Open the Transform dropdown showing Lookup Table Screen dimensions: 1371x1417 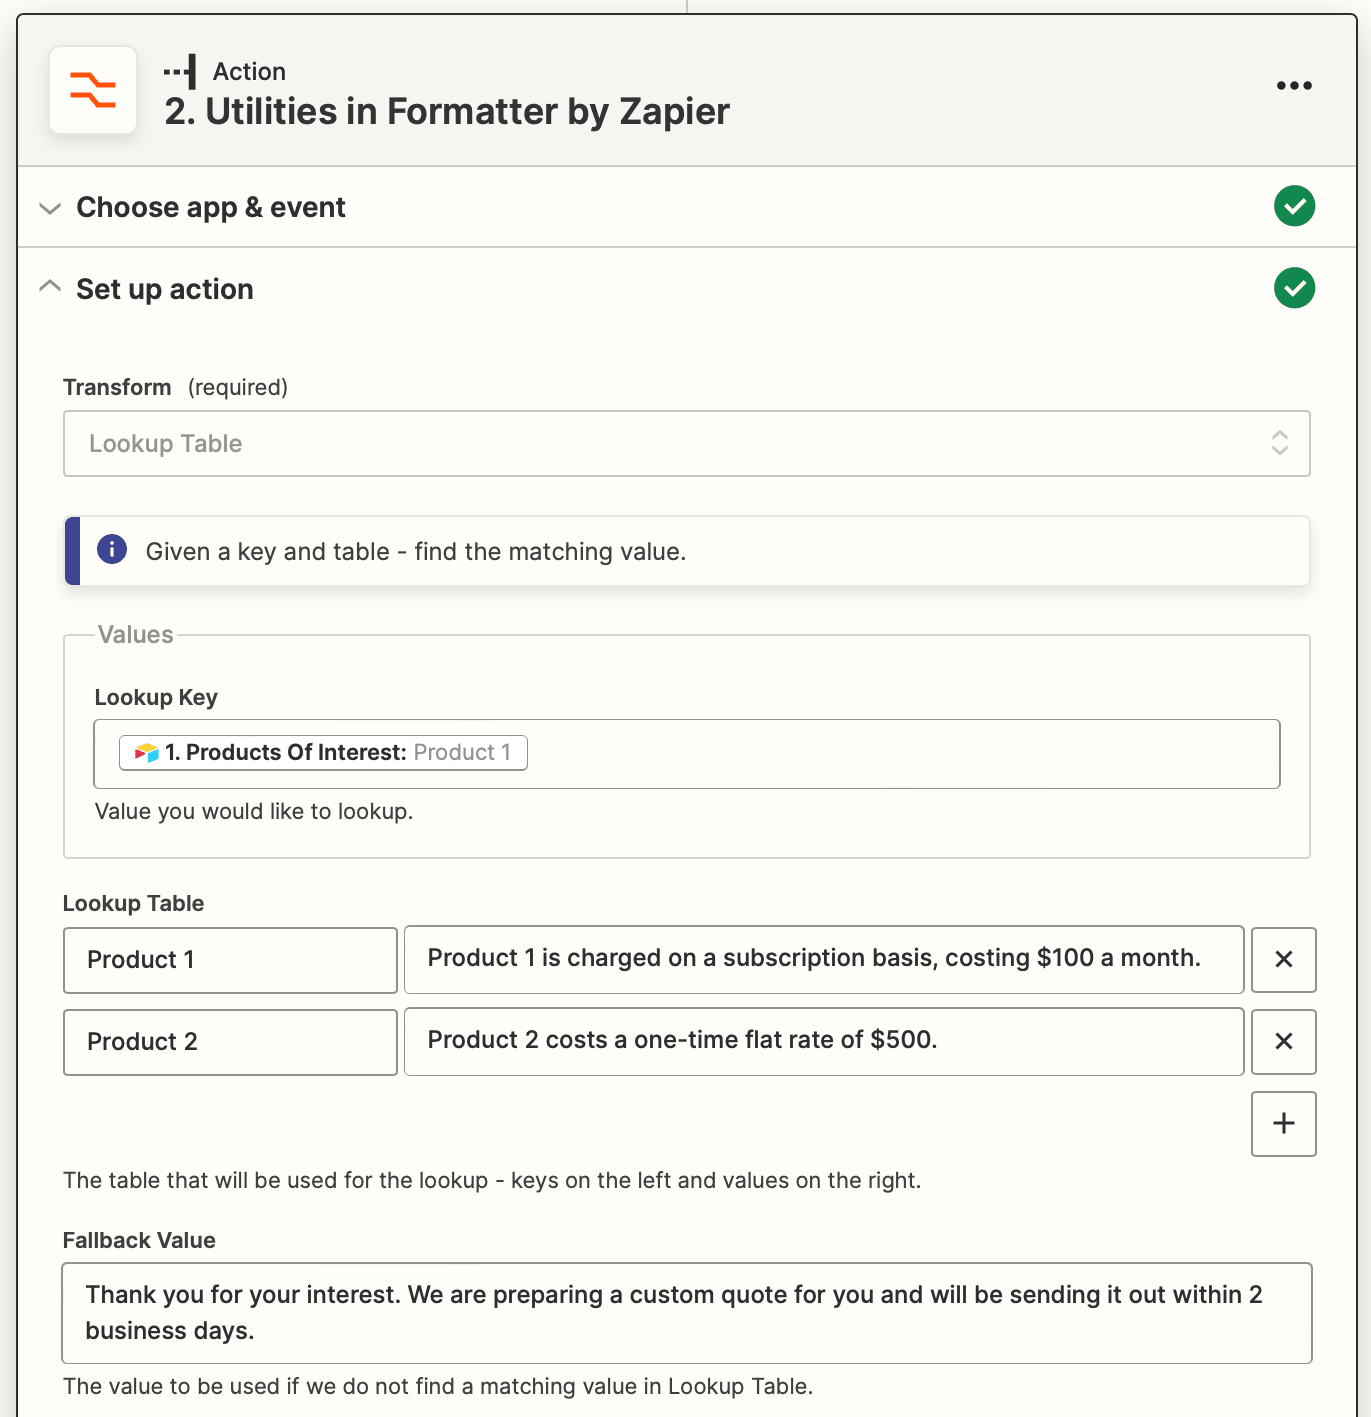[x=686, y=444]
